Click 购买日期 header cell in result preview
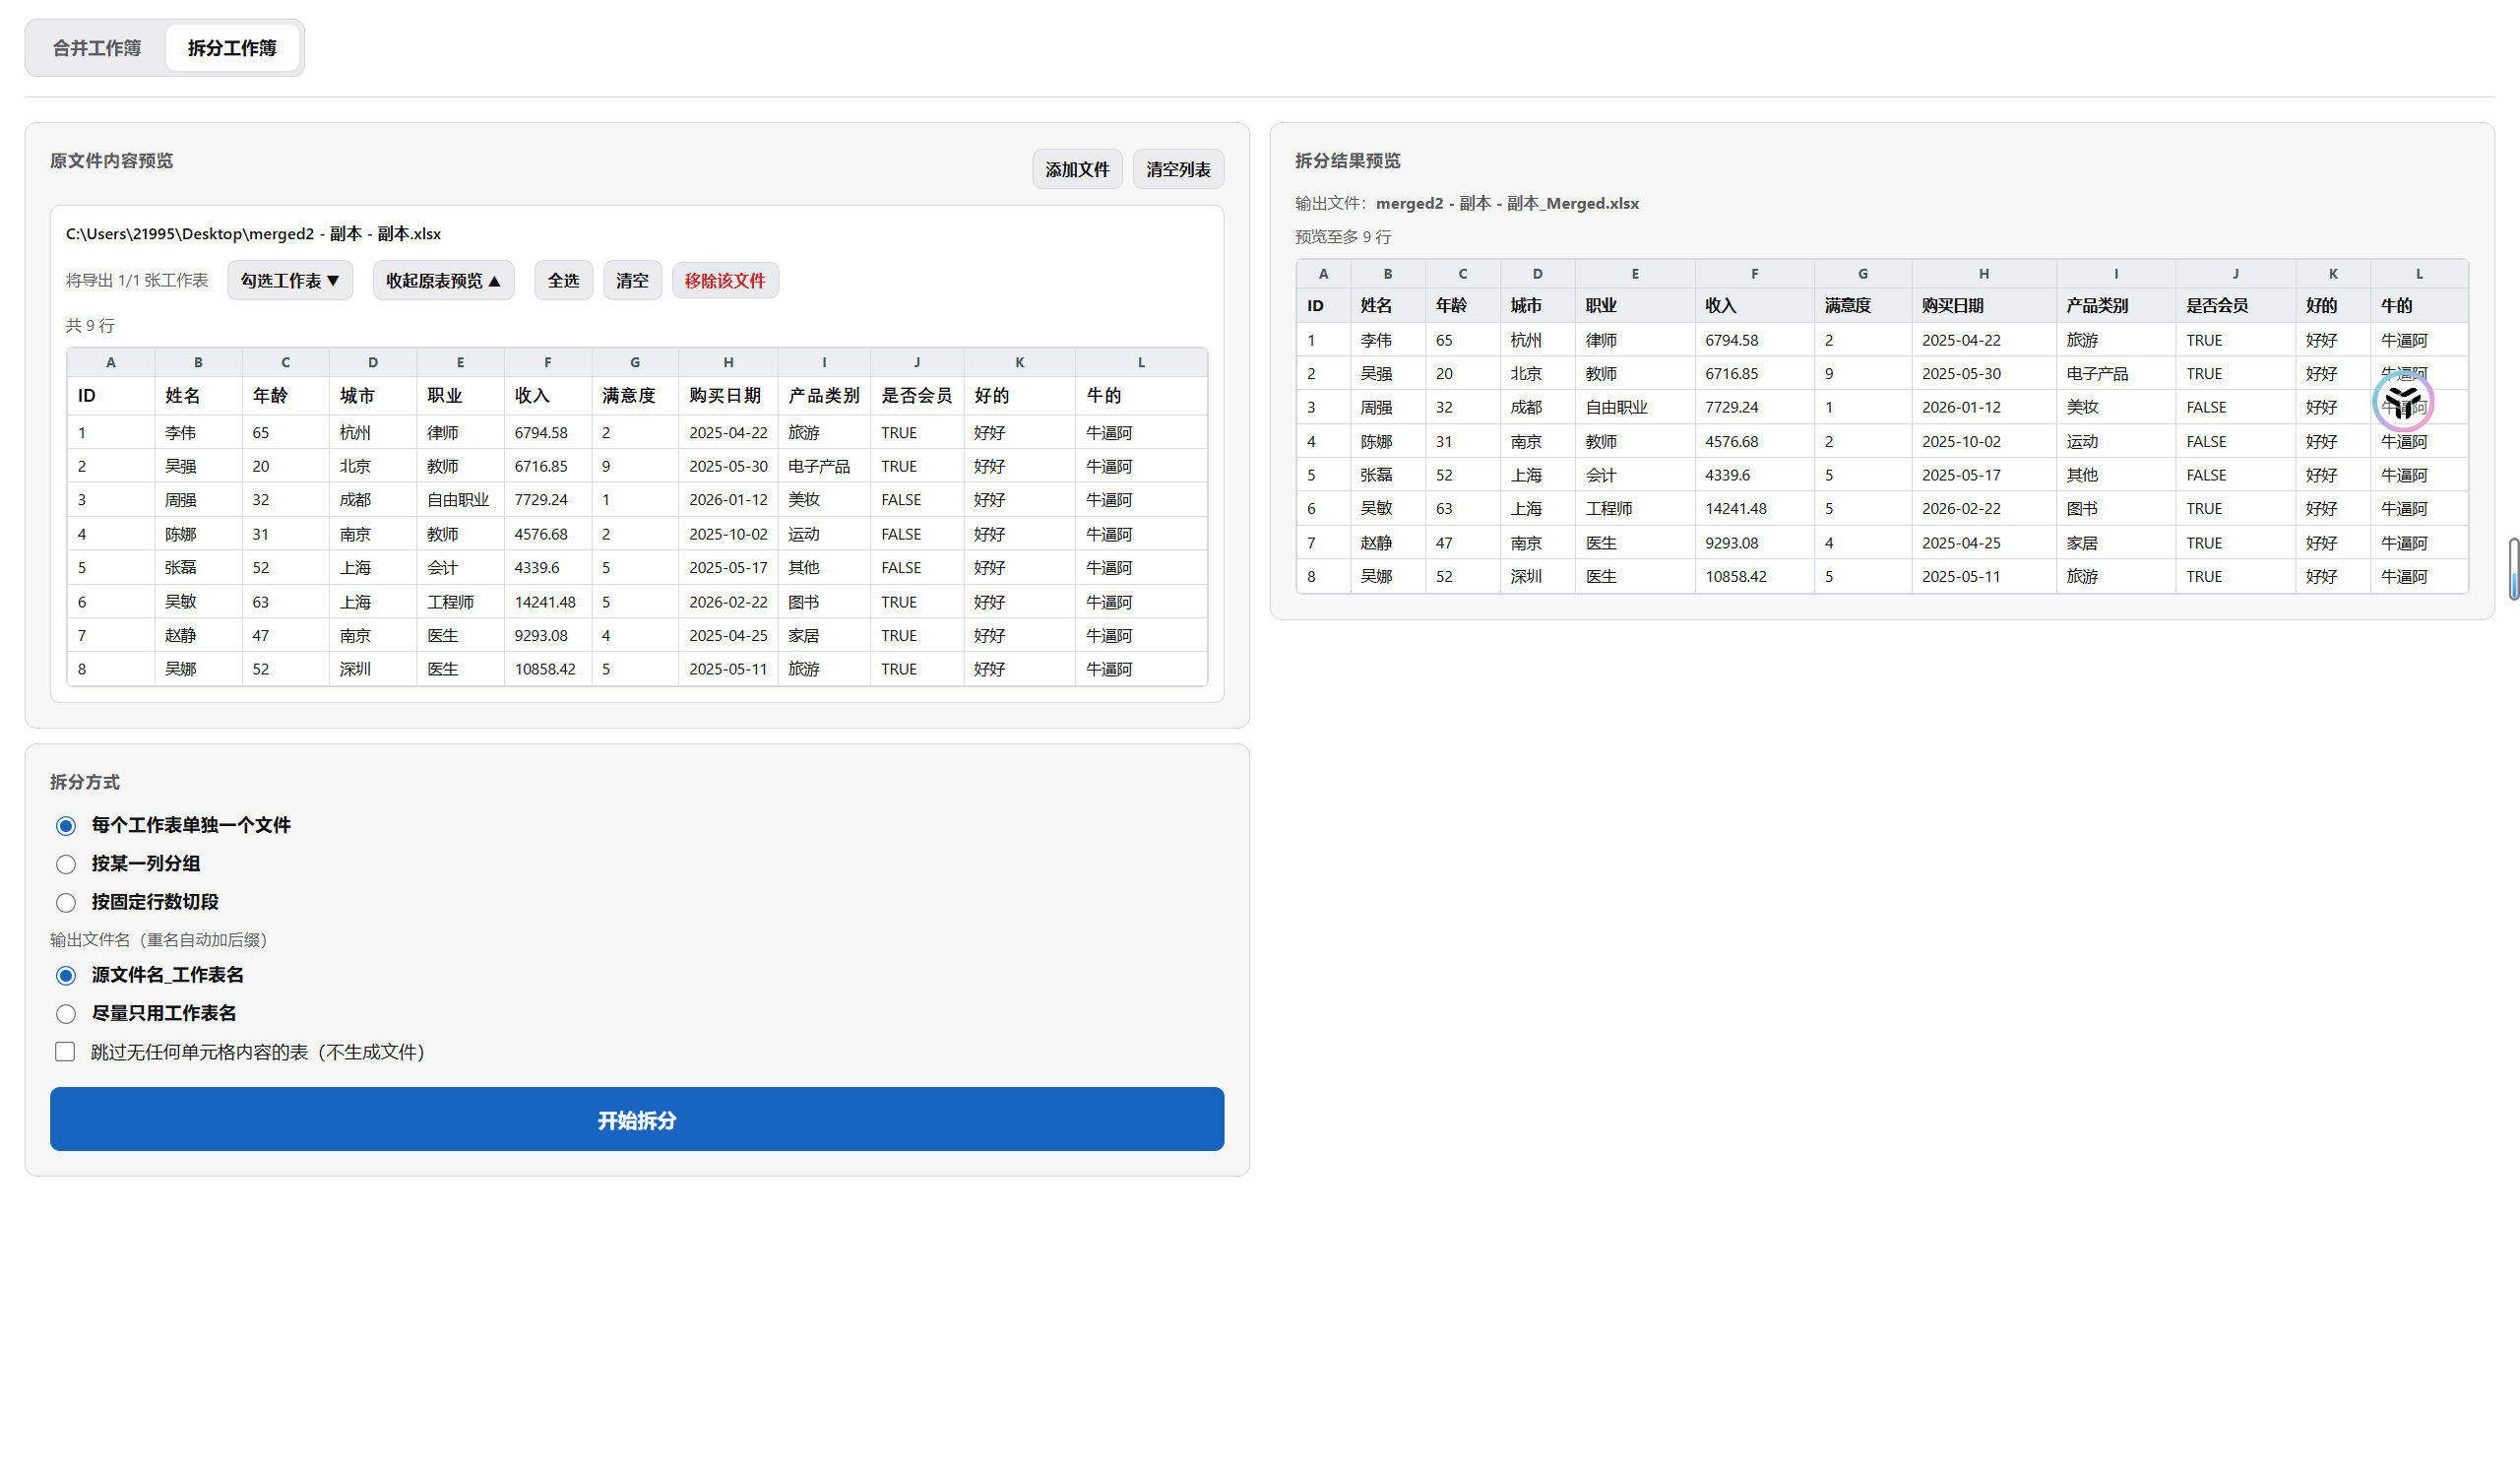Screen dimensions: 2520x1471 click(x=1952, y=306)
